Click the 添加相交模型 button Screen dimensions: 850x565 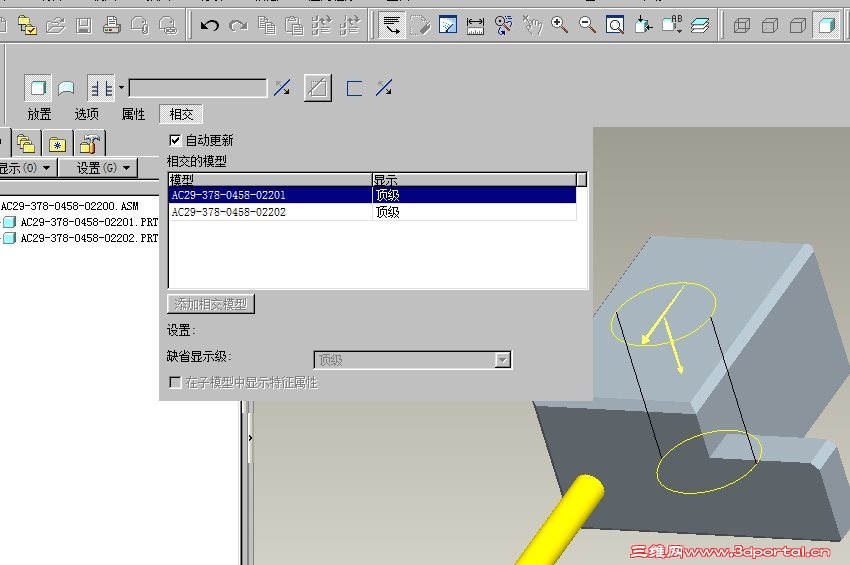click(x=210, y=304)
